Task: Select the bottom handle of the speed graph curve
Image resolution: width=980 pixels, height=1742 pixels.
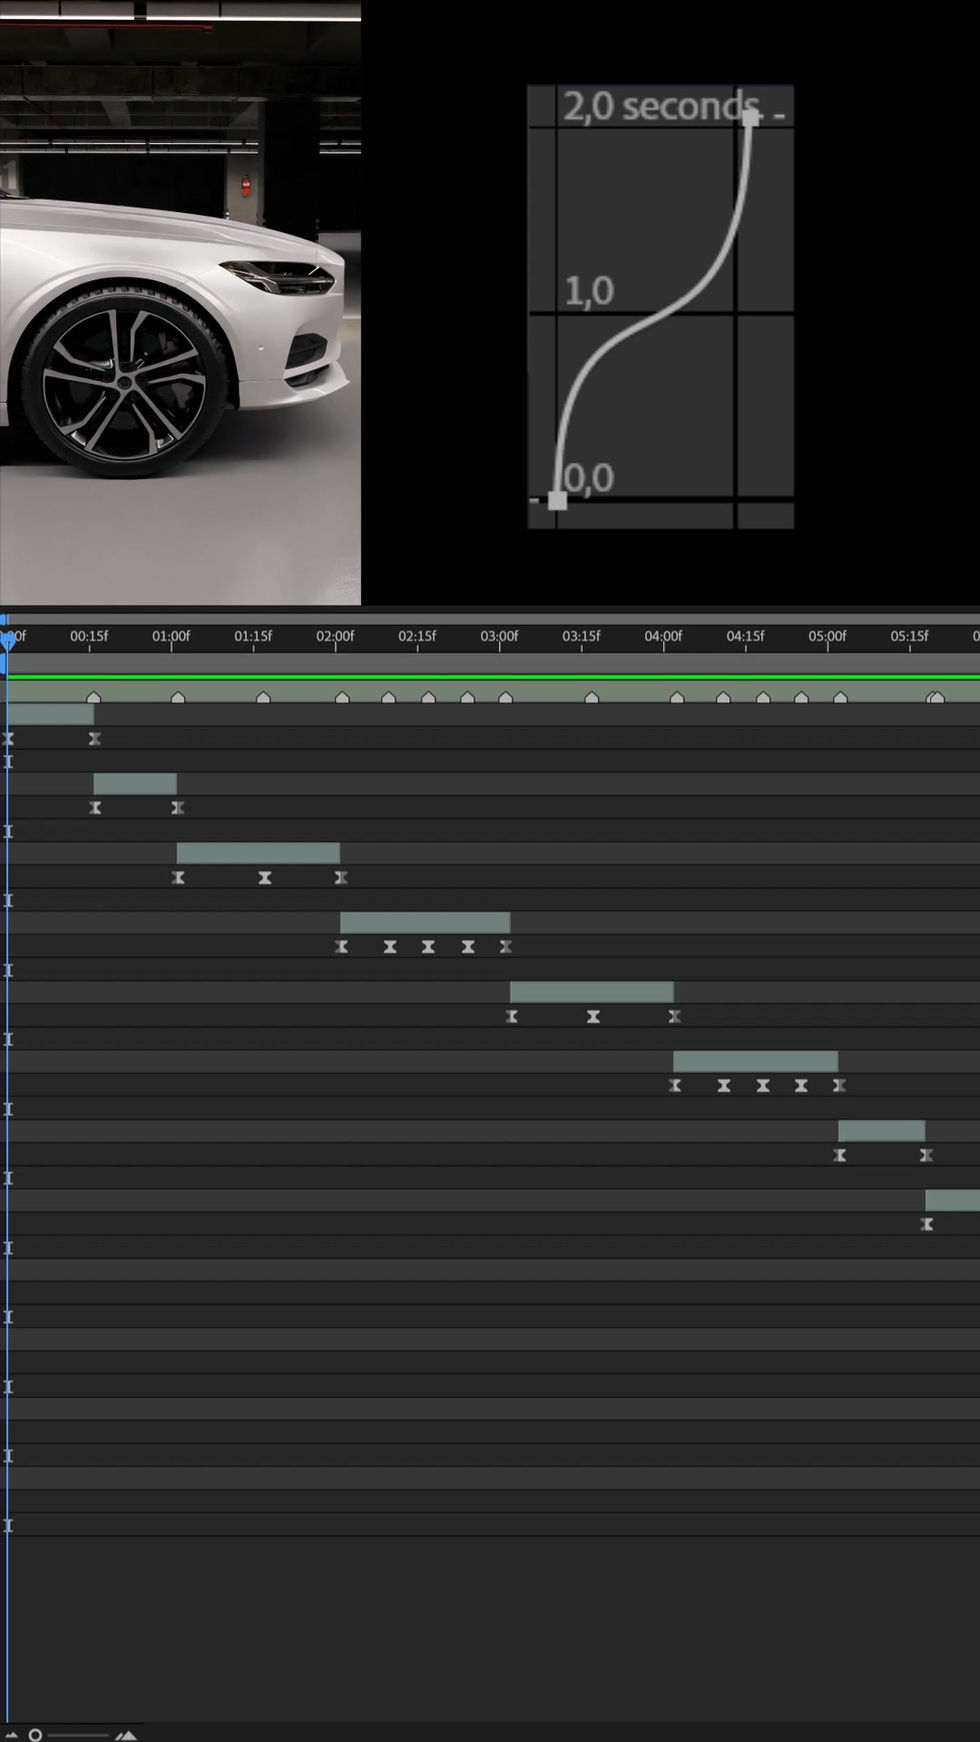Action: [558, 501]
